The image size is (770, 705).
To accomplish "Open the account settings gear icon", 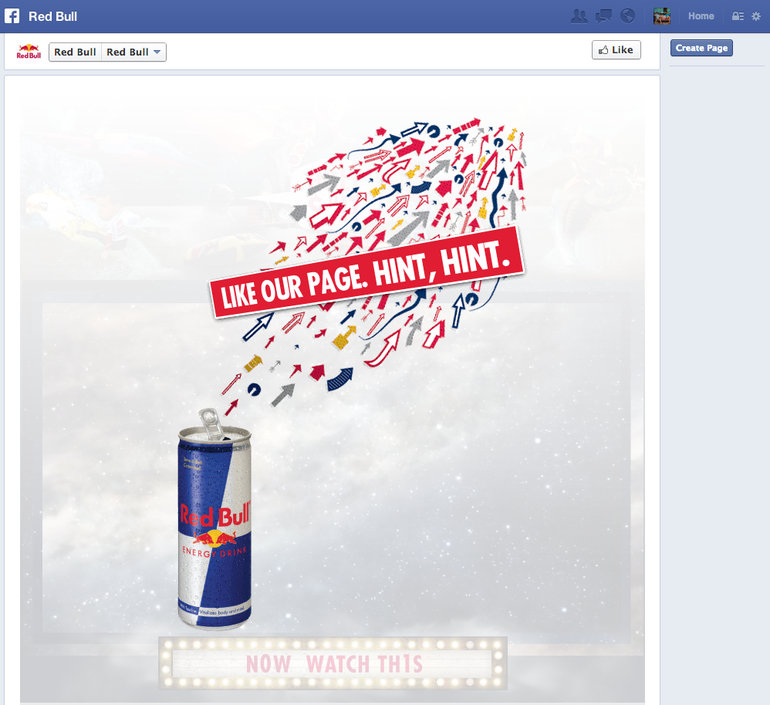I will [756, 16].
